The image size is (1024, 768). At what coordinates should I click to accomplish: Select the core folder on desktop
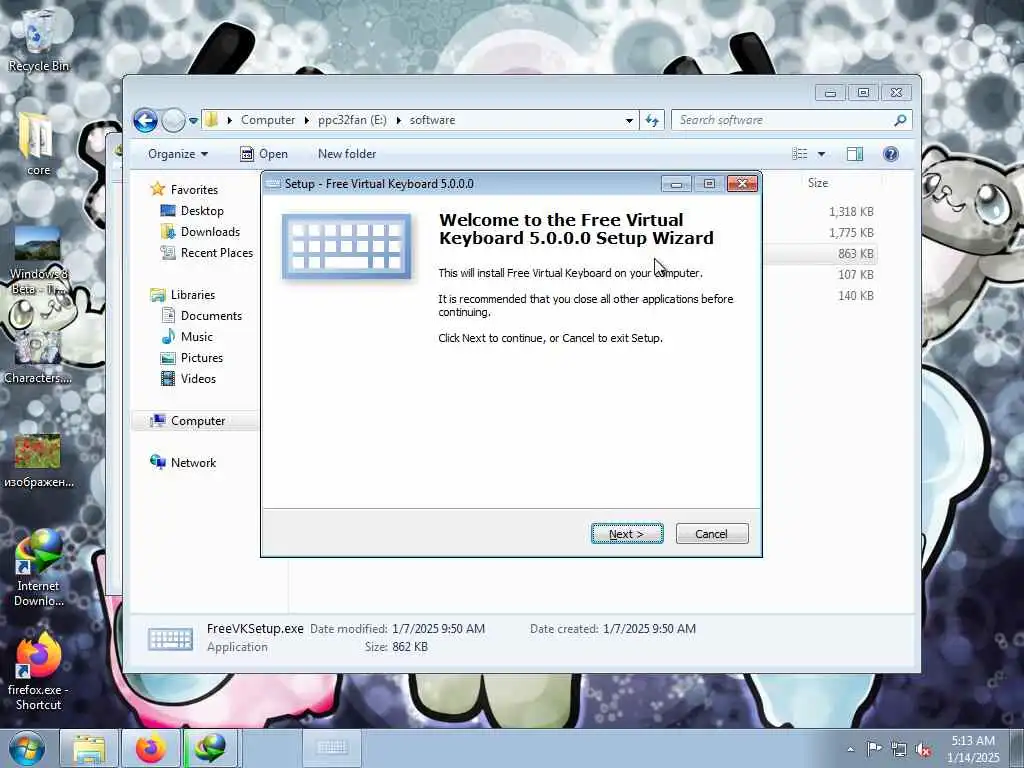38,144
